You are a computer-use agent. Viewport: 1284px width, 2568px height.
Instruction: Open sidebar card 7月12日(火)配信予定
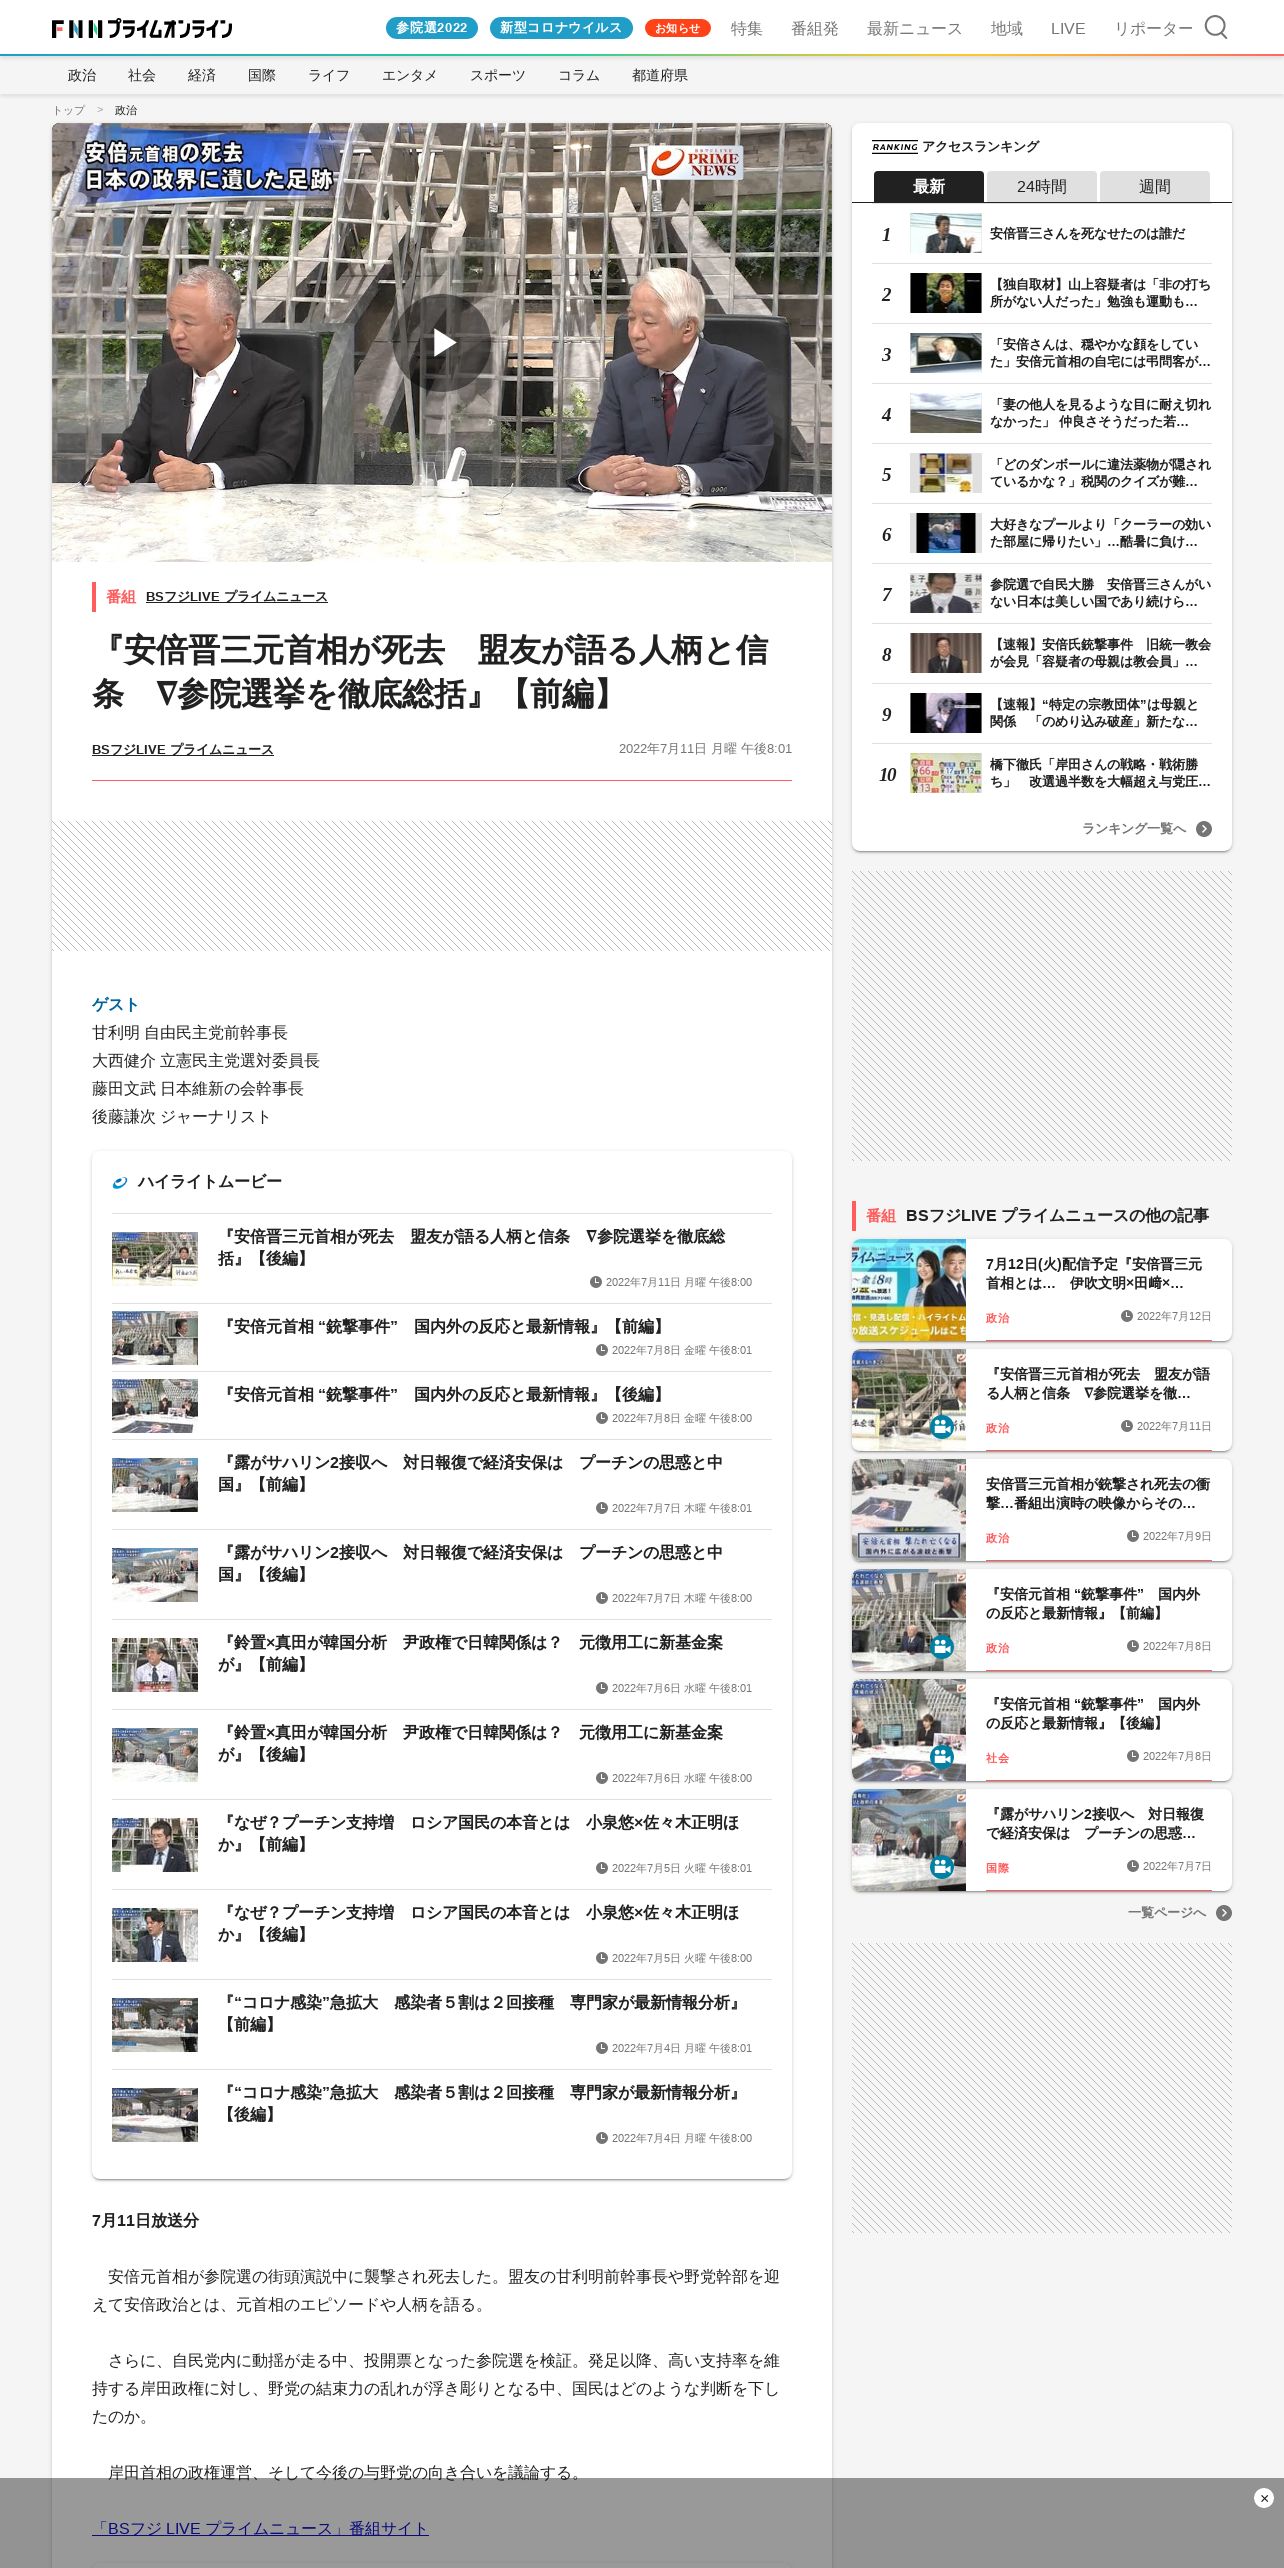pyautogui.click(x=1042, y=1290)
